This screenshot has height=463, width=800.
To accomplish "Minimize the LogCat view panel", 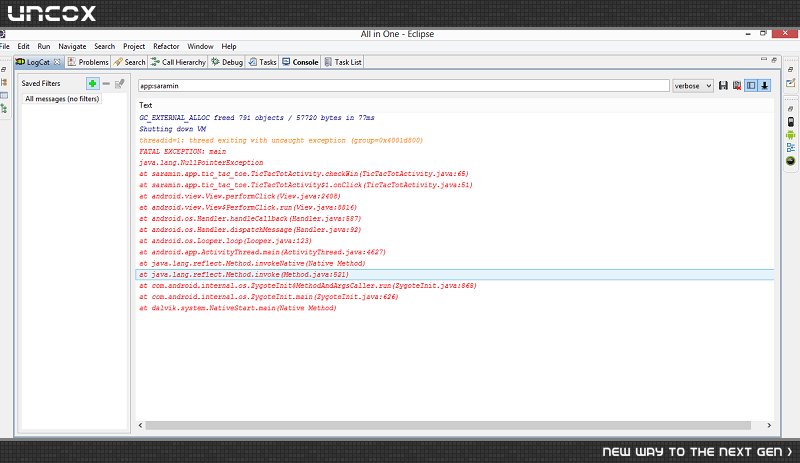I will (764, 60).
